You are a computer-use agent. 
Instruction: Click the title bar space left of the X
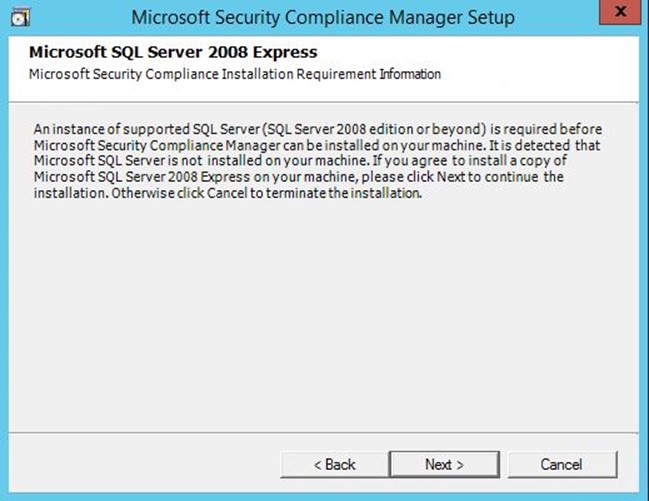[x=557, y=17]
